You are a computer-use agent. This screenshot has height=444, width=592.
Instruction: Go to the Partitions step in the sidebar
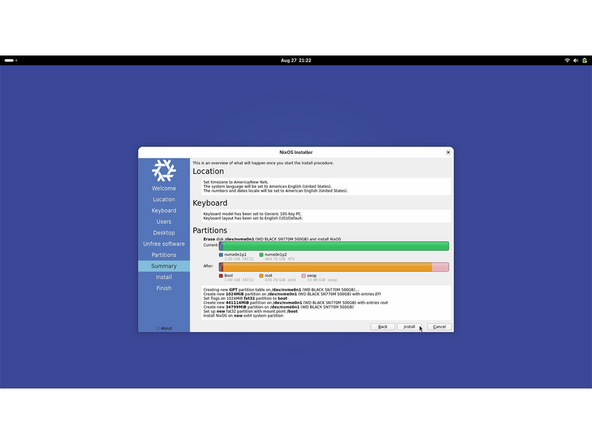point(164,255)
